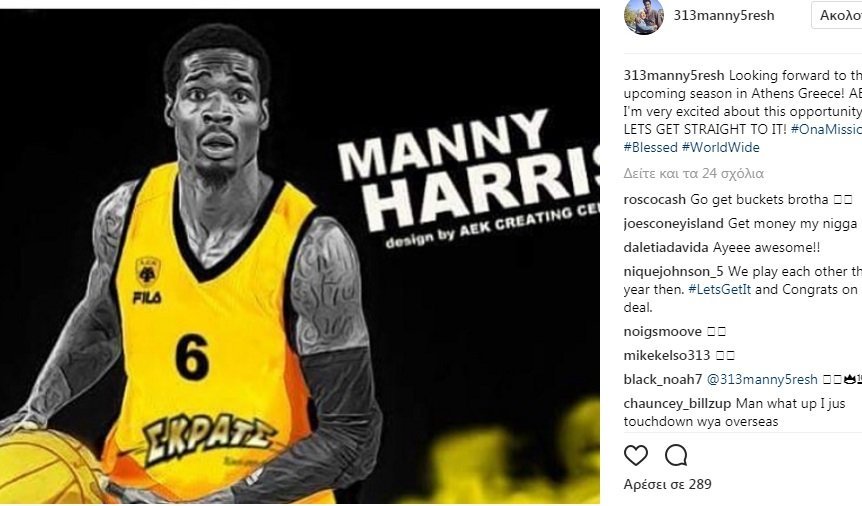Viewport: 862px width, 506px height.
Task: Click the heart like icon
Action: pyautogui.click(x=636, y=455)
